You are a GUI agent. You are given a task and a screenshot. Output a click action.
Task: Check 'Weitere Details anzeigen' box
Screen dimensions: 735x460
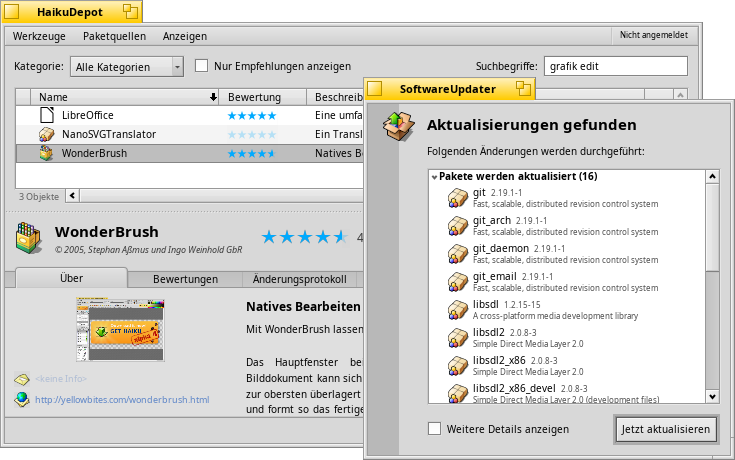[434, 429]
